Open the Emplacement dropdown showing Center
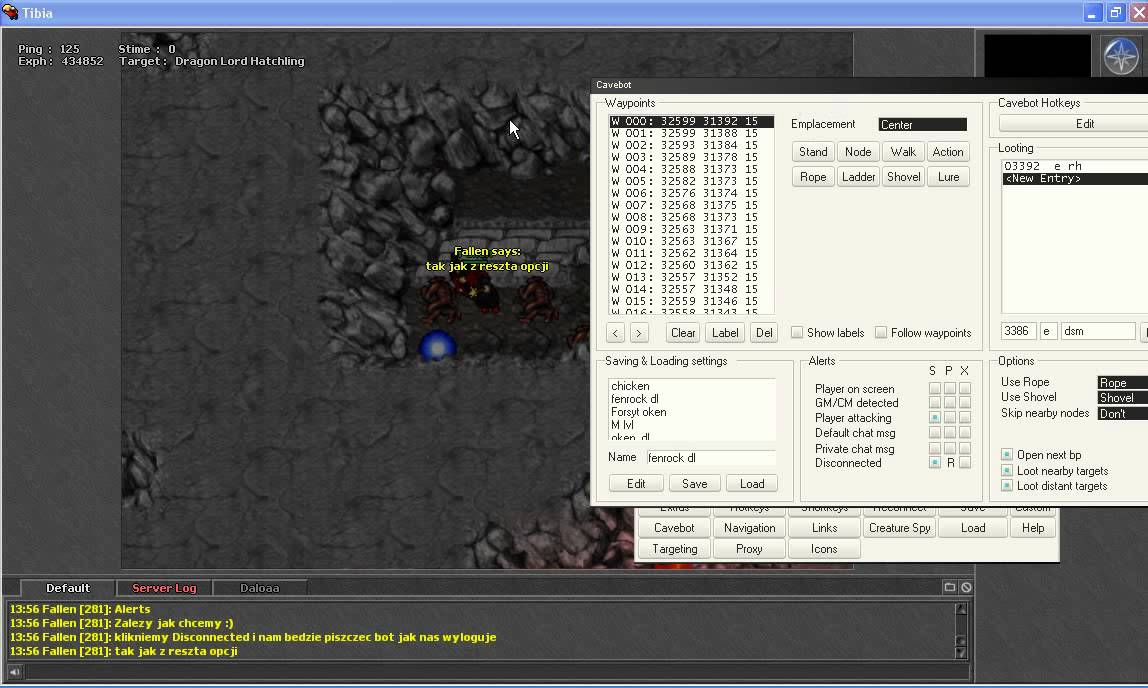 pyautogui.click(x=922, y=124)
